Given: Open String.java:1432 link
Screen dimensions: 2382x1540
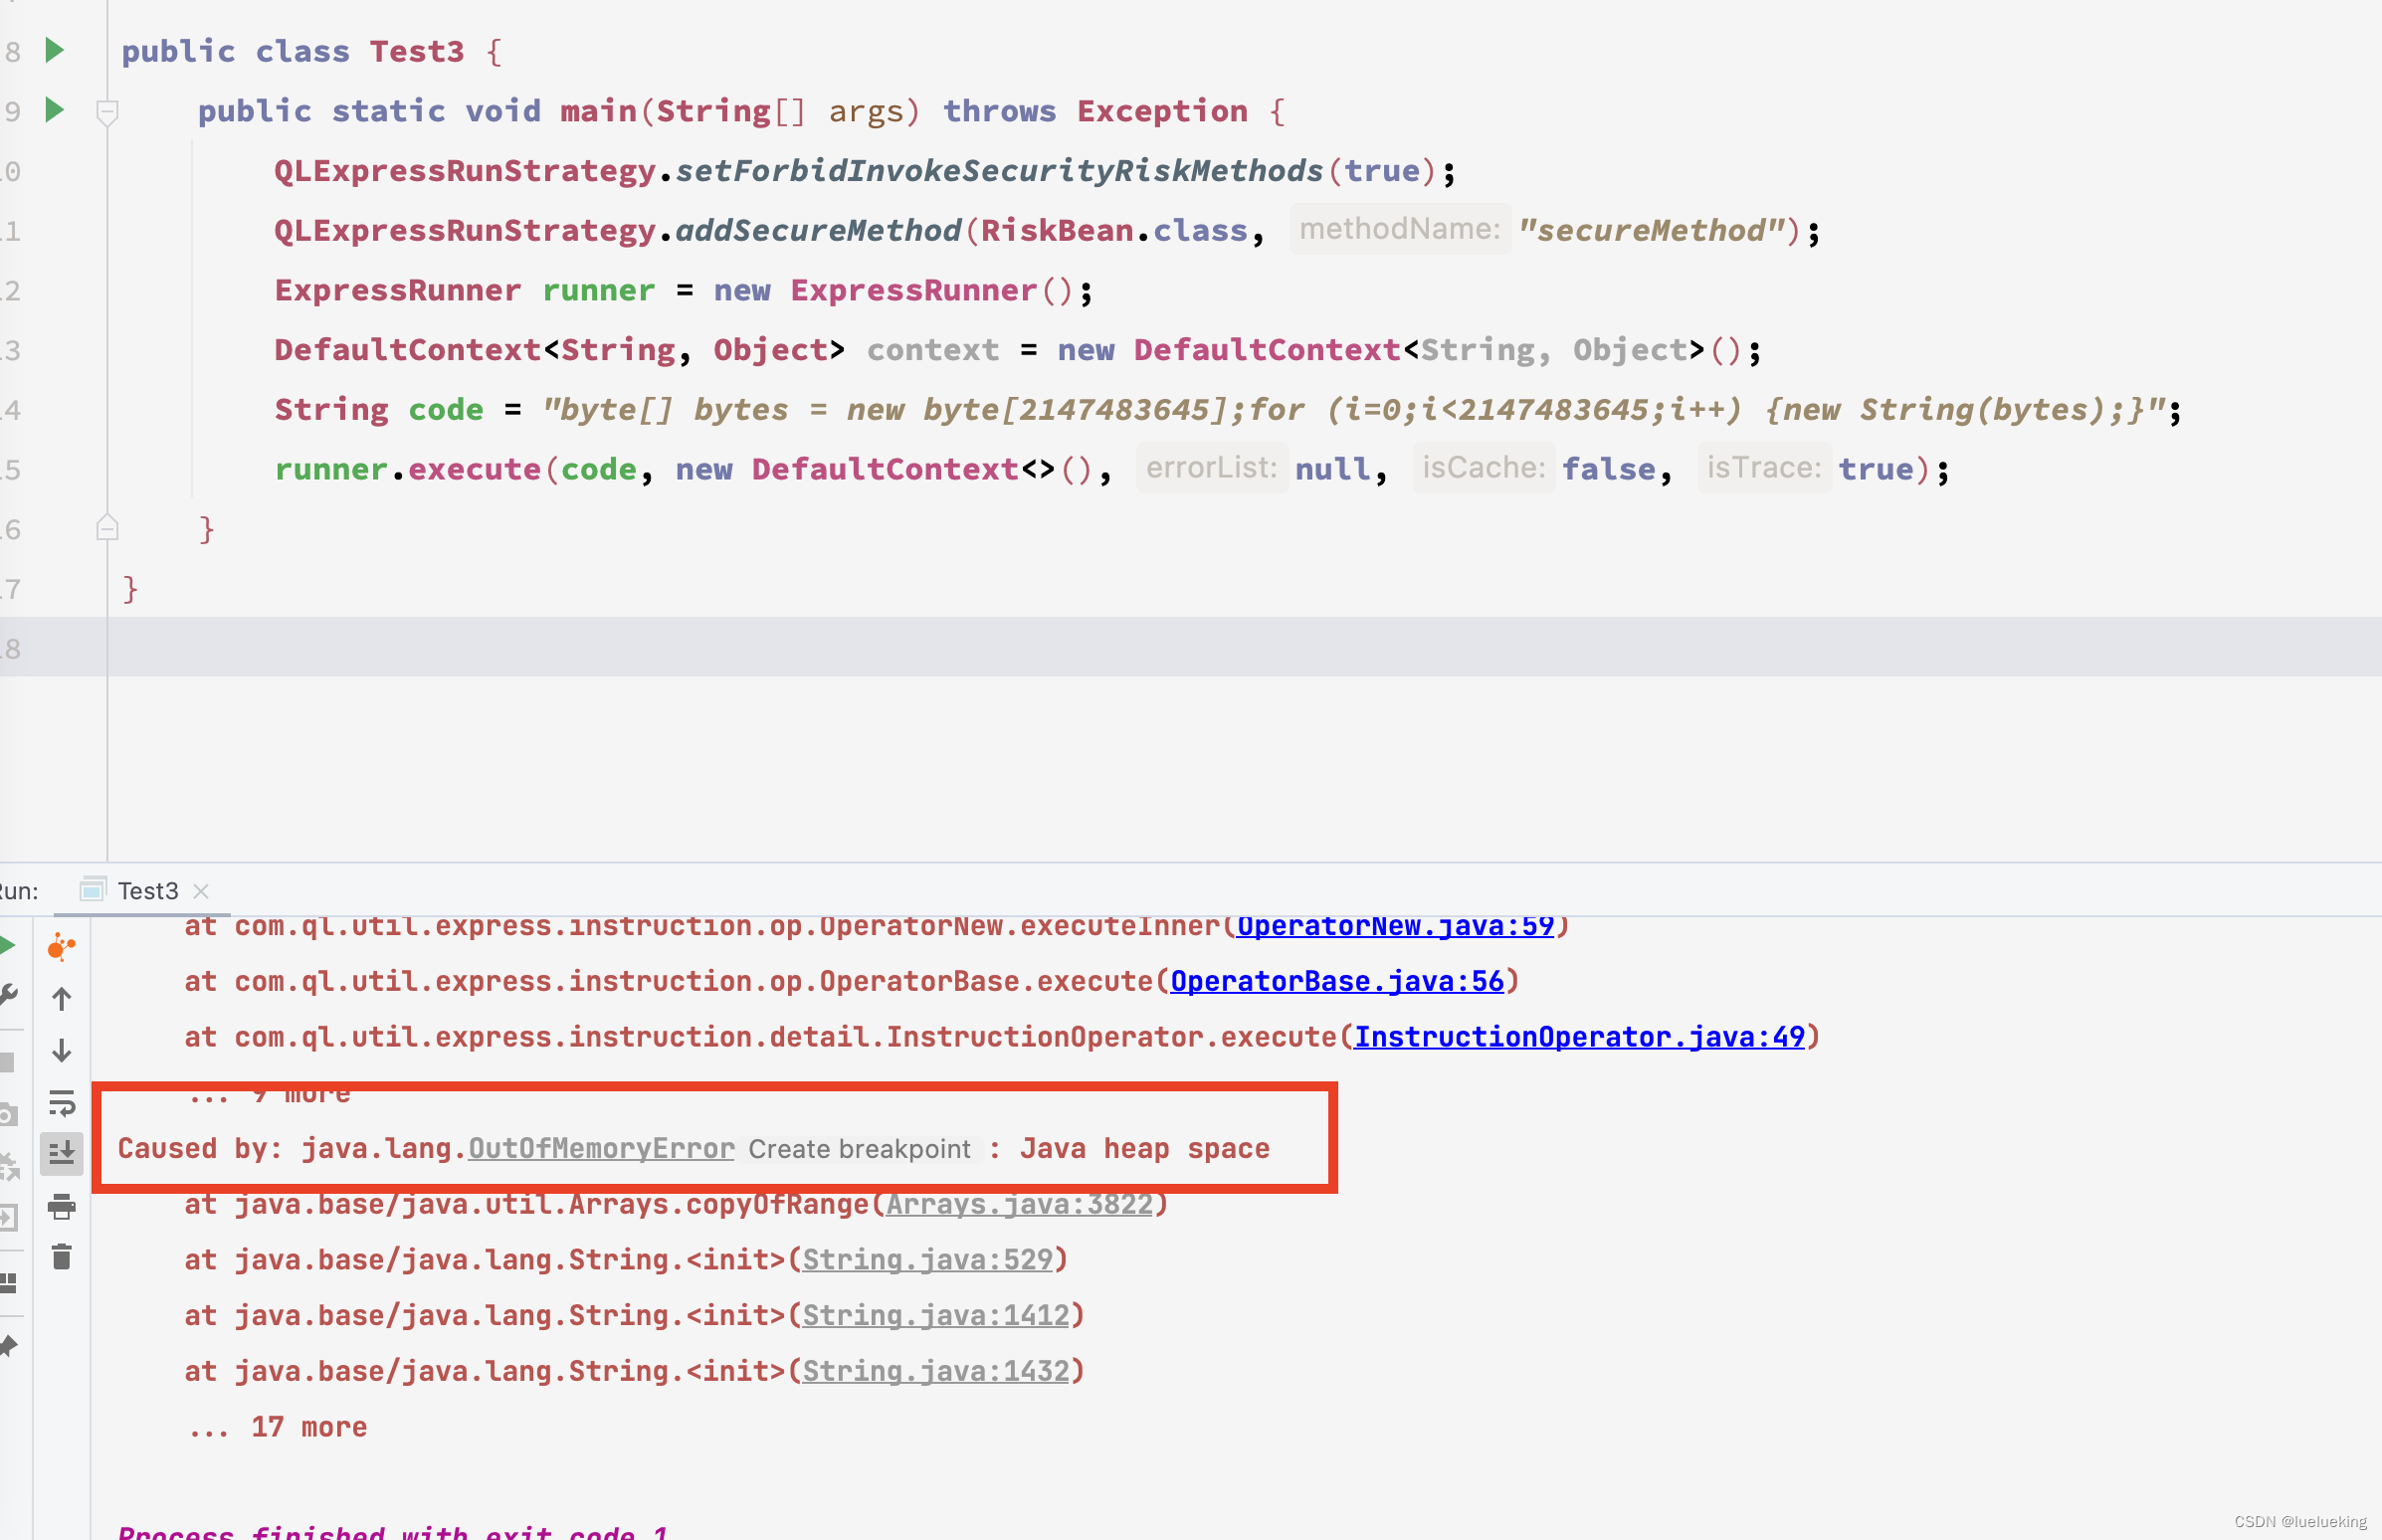Looking at the screenshot, I should [936, 1371].
